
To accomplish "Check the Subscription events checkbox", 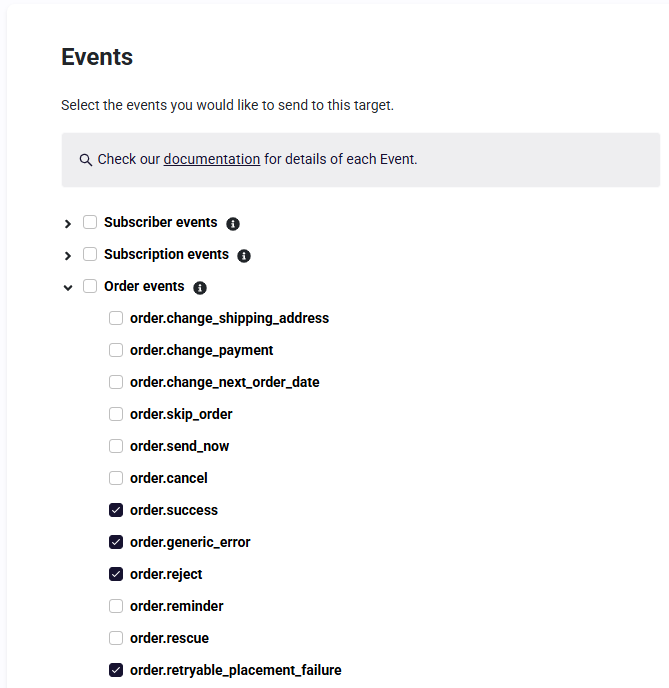I will 90,254.
